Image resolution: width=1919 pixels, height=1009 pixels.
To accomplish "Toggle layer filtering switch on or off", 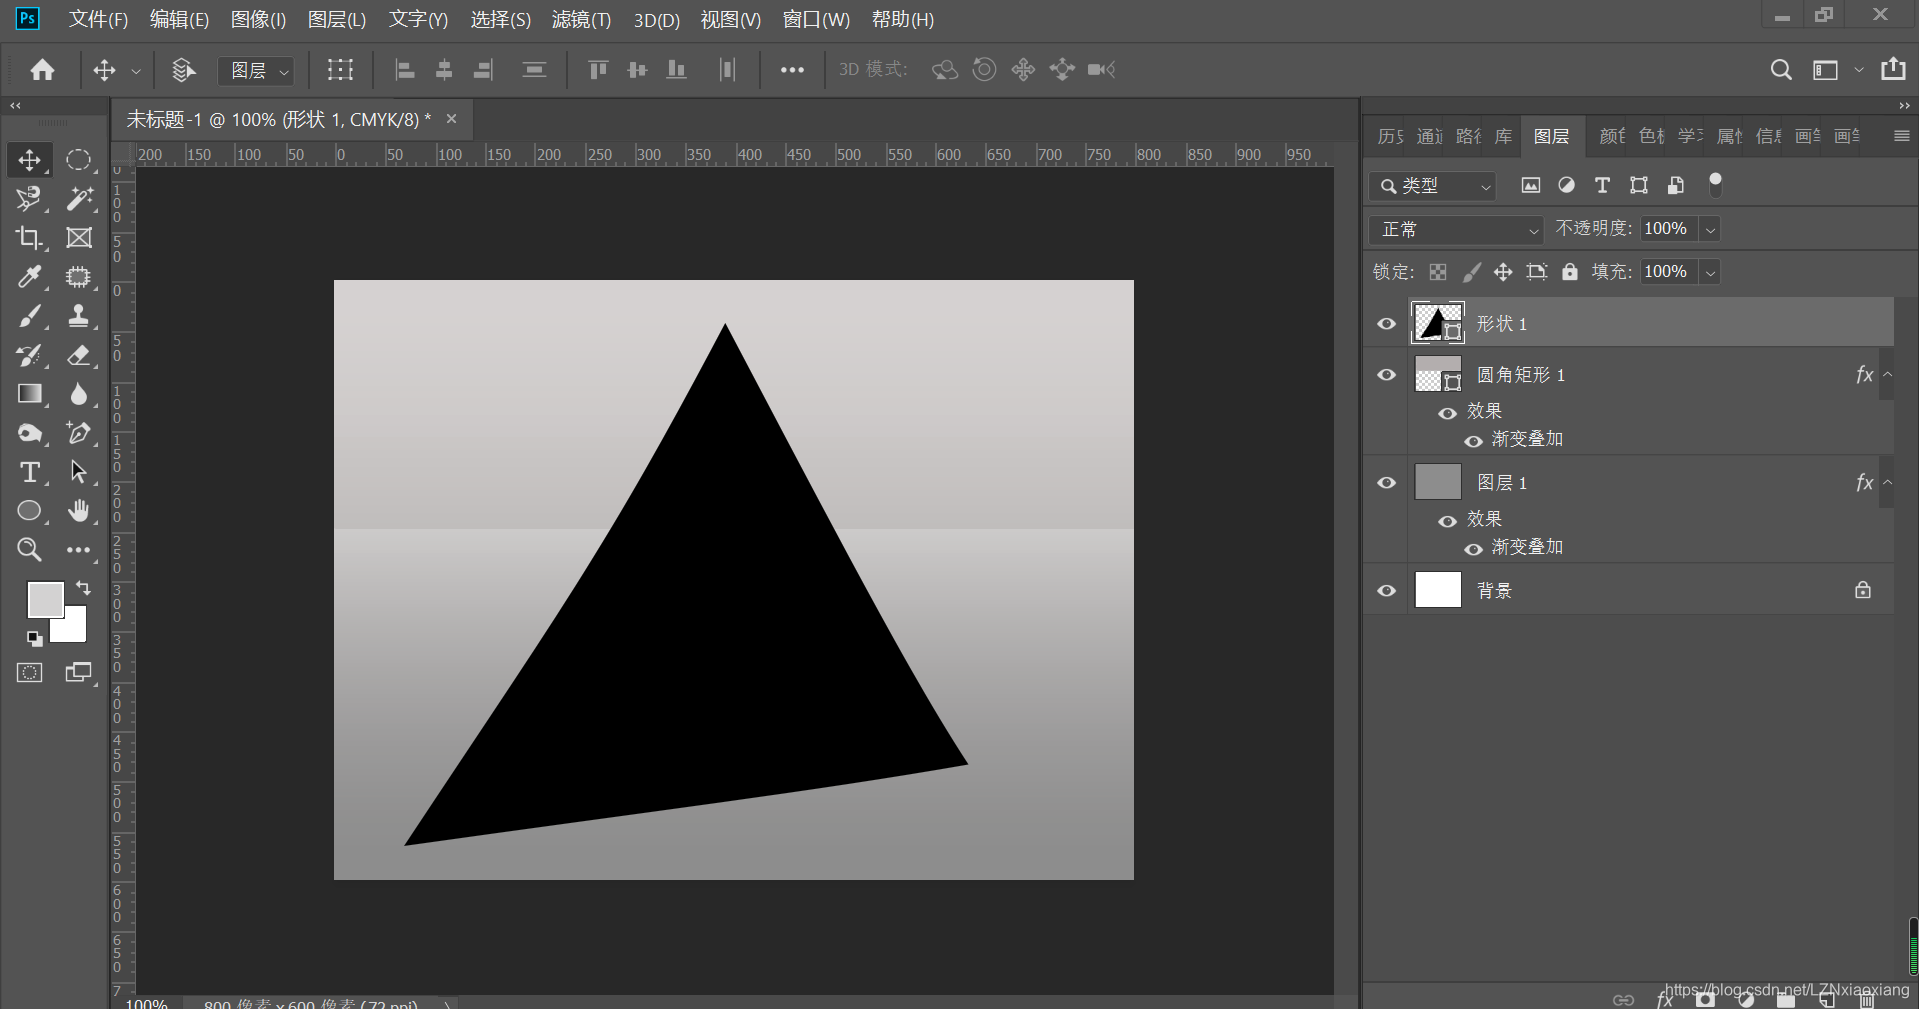I will pyautogui.click(x=1716, y=184).
